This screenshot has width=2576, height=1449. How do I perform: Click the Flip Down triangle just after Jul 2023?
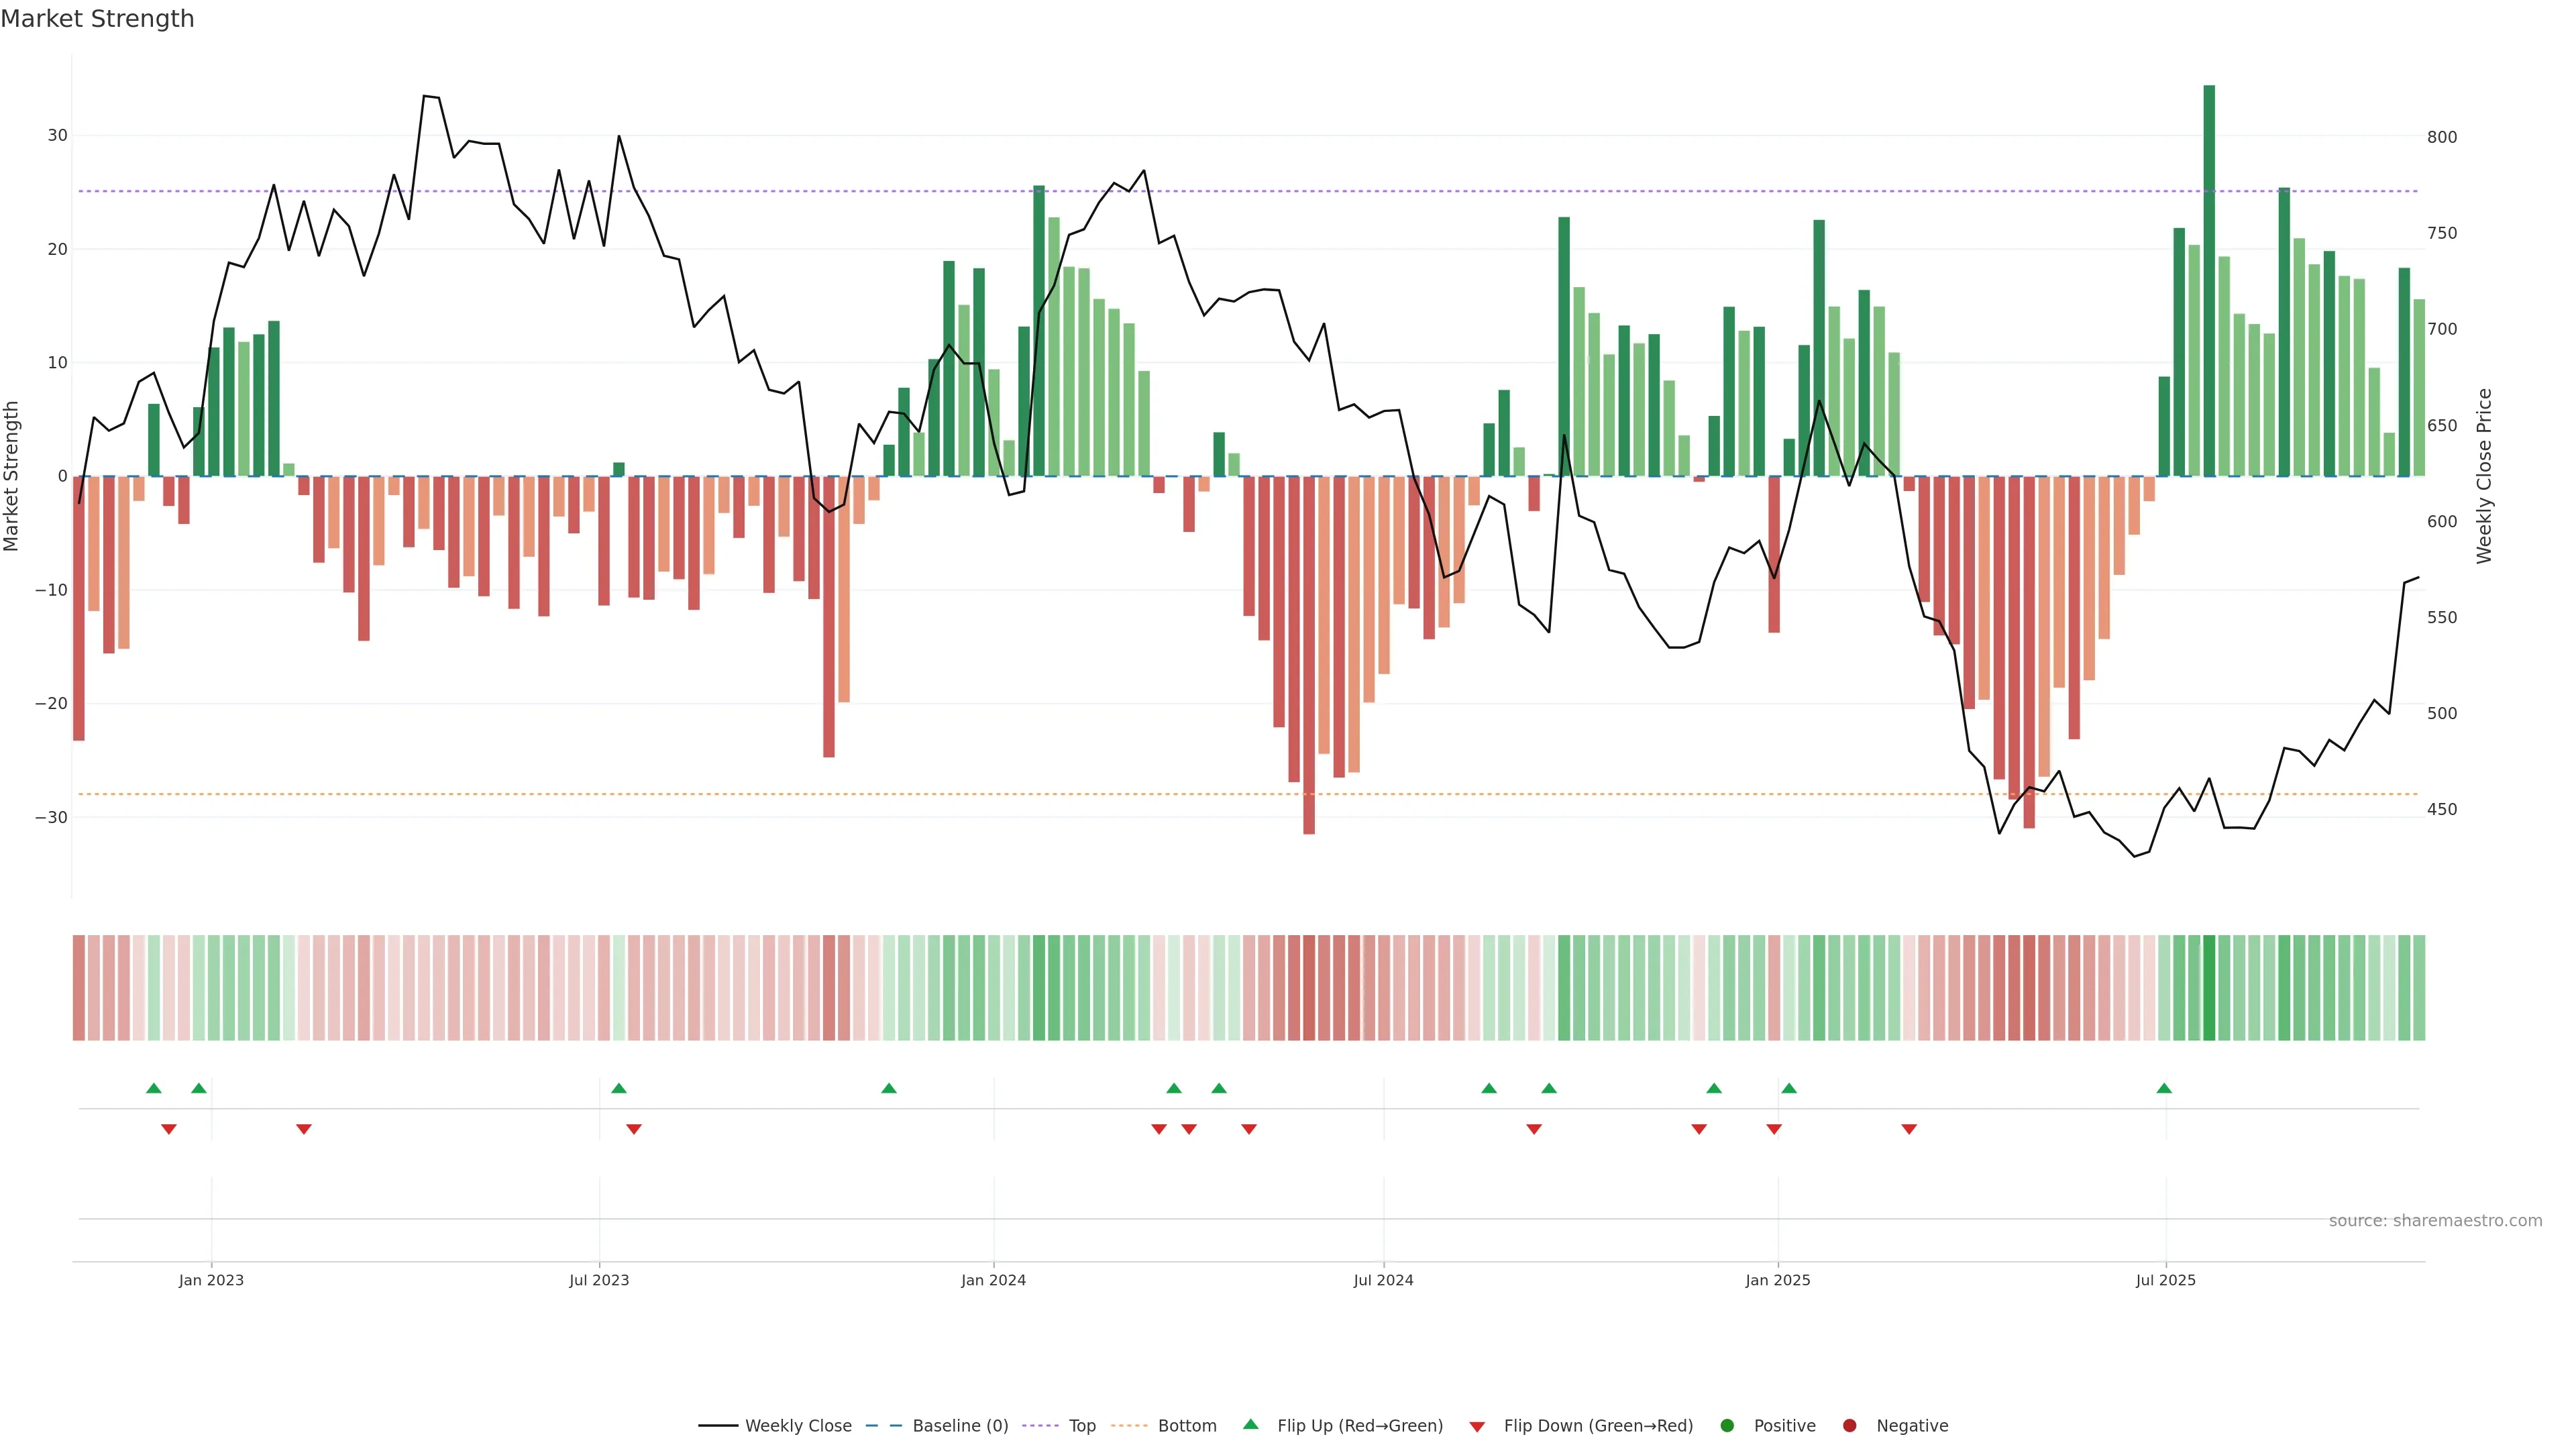(634, 1129)
